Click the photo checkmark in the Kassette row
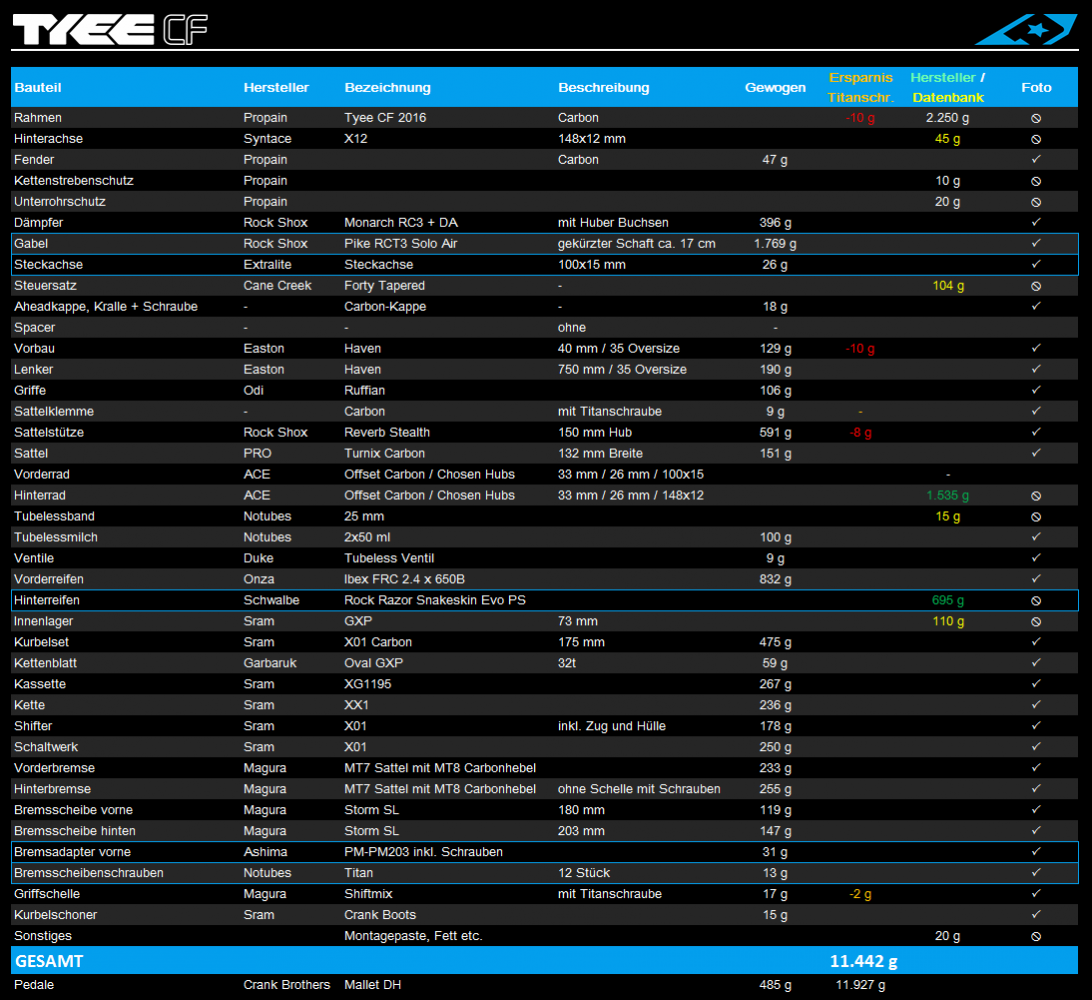The width and height of the screenshot is (1092, 1000). (x=1036, y=684)
